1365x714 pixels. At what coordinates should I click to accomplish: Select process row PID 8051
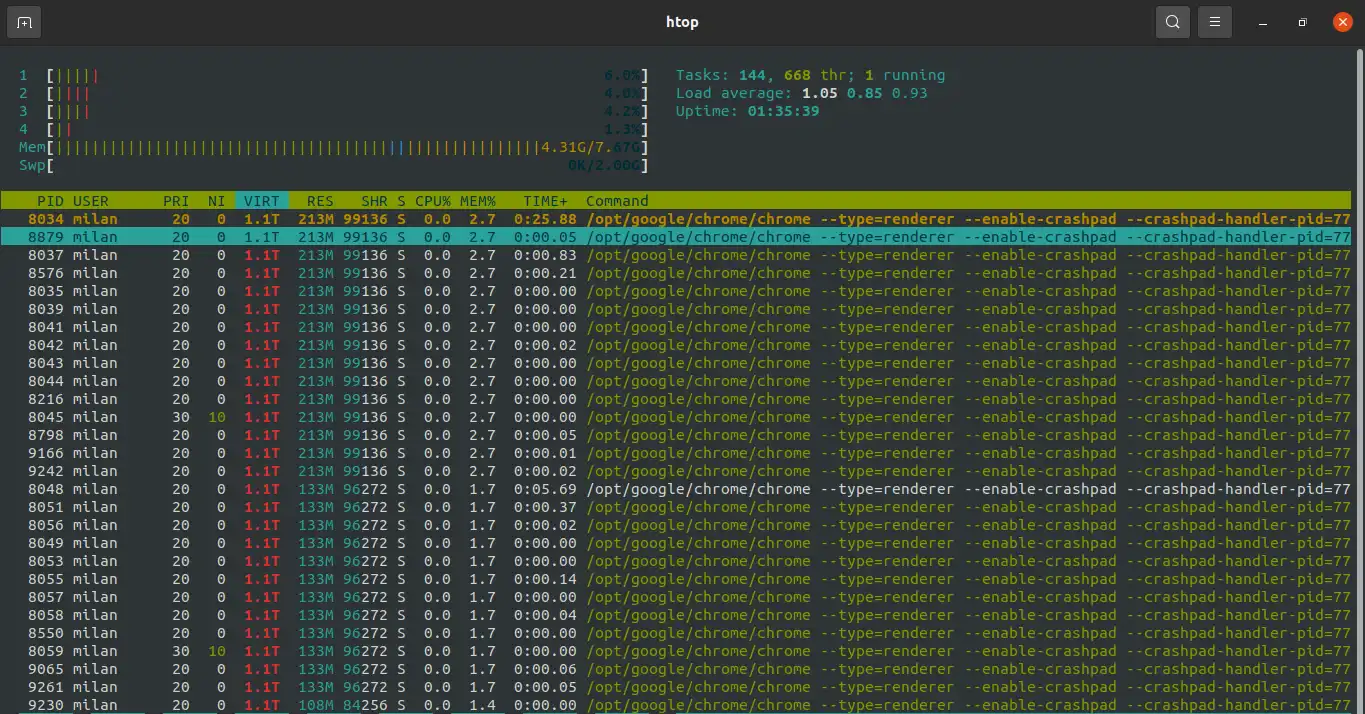tap(676, 507)
